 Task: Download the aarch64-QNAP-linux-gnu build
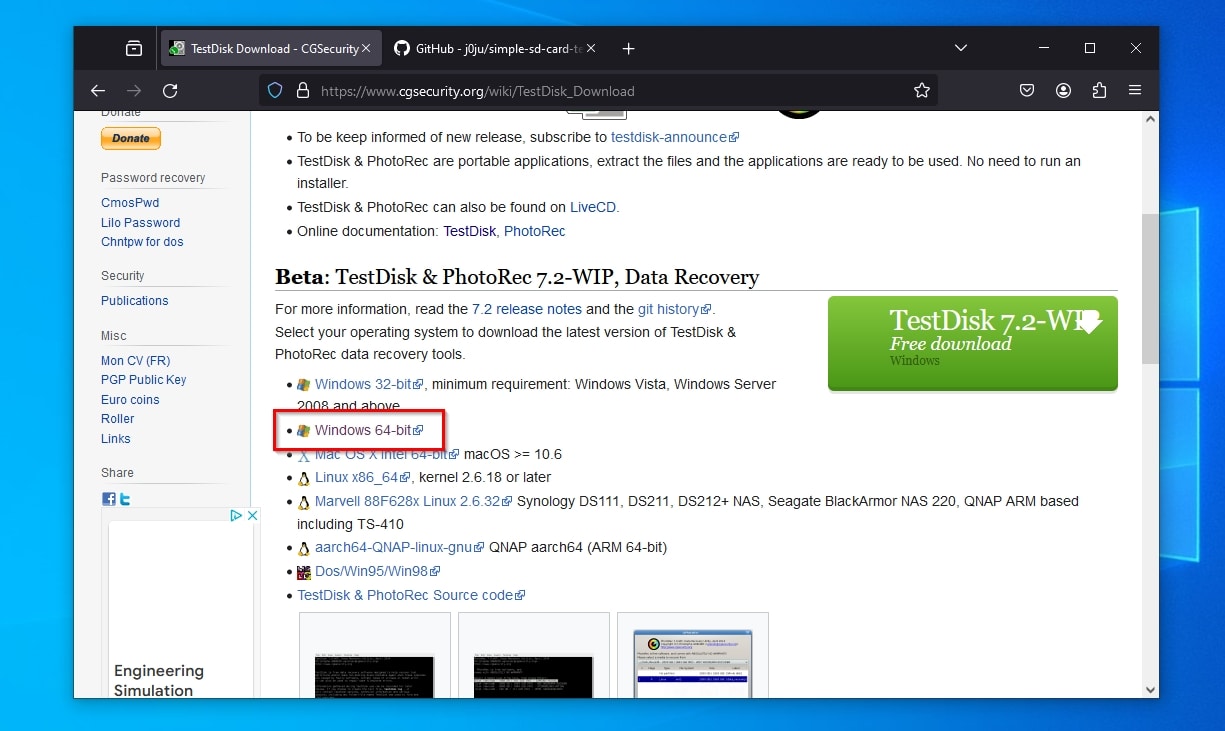click(399, 548)
